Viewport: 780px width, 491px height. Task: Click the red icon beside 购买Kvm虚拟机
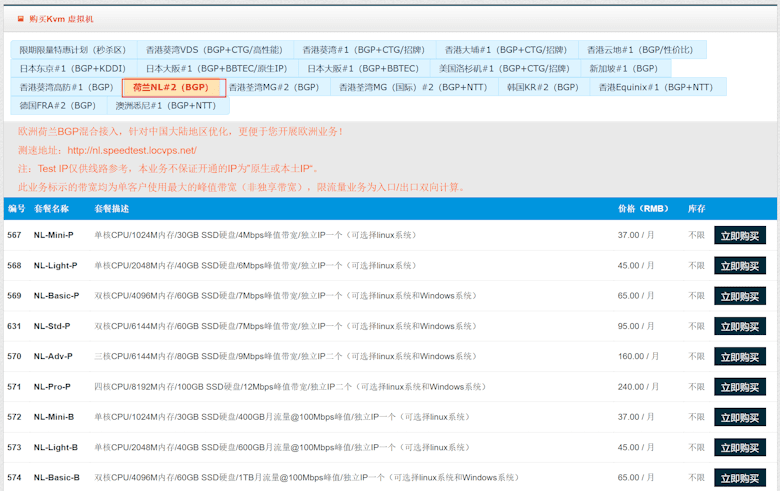(20, 19)
